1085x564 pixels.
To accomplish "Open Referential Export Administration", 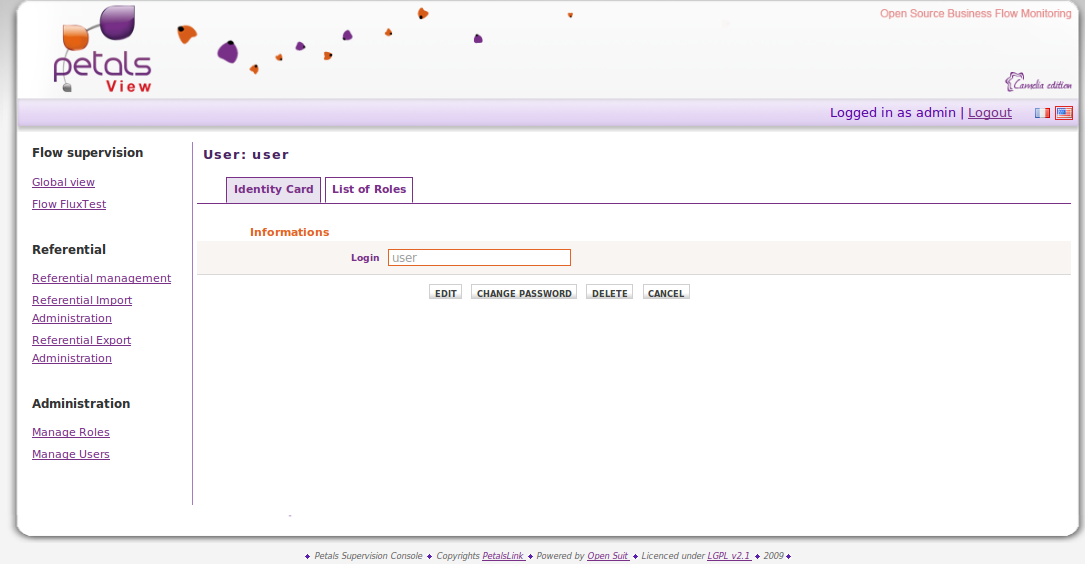I will pyautogui.click(x=81, y=340).
